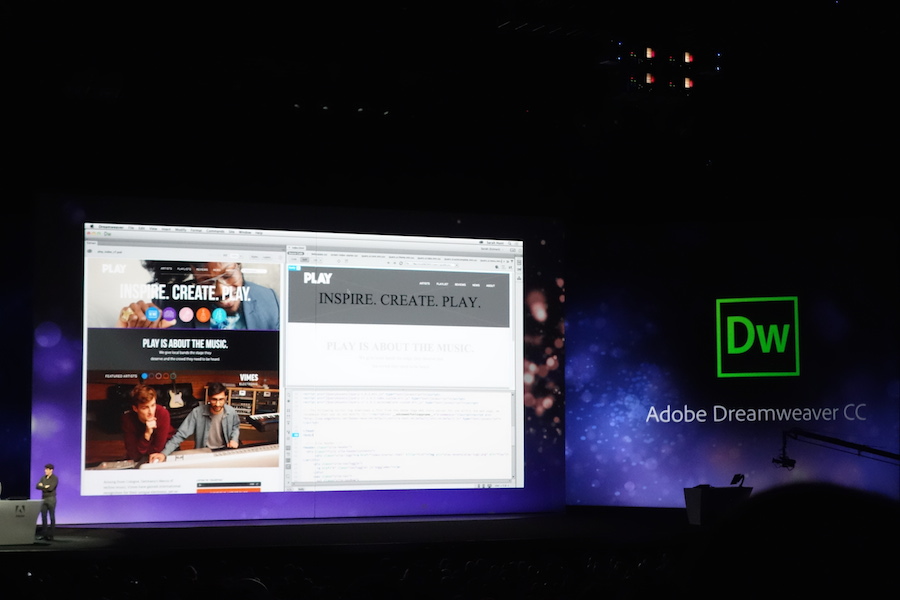
Task: Click the blue line marker in code gutter
Action: [294, 436]
